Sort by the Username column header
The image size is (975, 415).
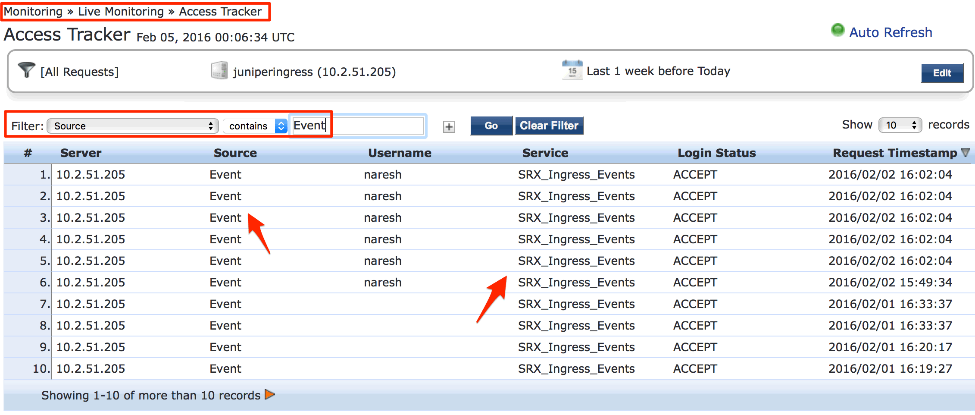click(x=399, y=153)
